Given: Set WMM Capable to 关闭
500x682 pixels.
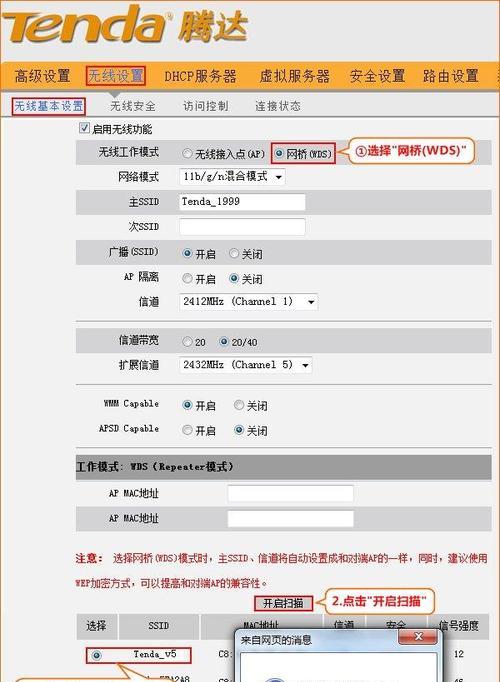Looking at the screenshot, I should (239, 405).
